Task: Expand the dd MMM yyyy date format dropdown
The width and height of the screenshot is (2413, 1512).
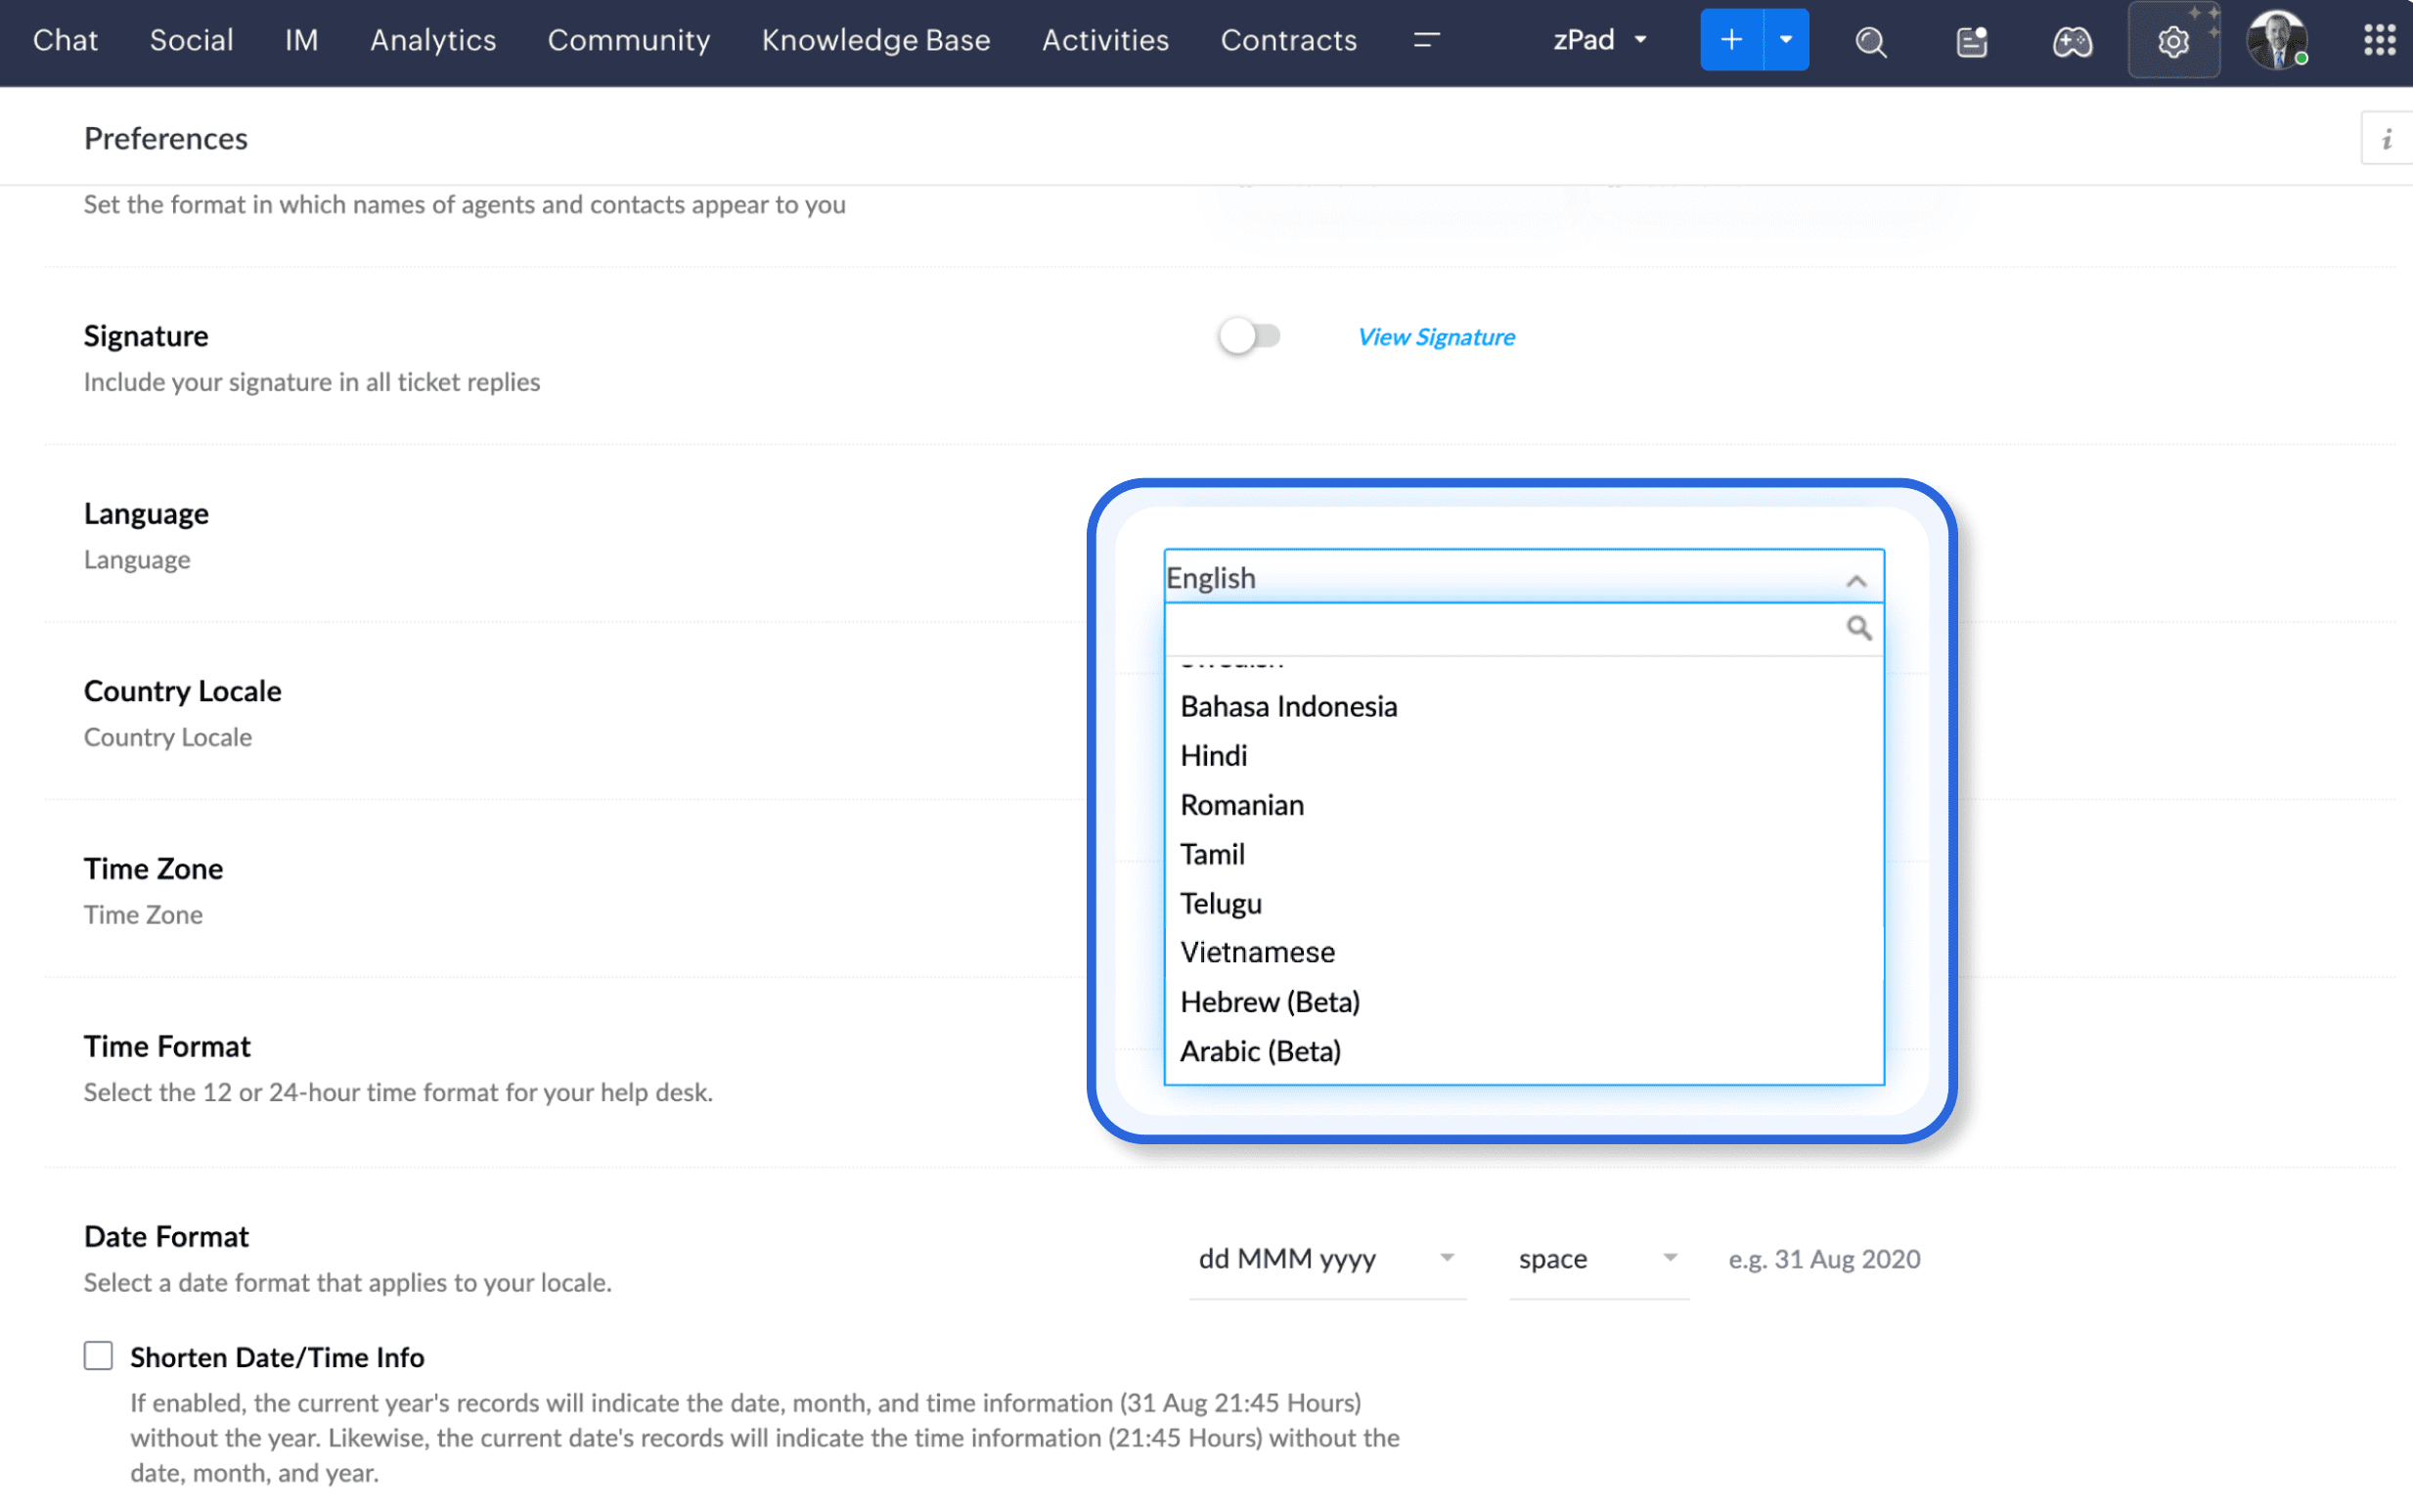Action: pos(1326,1258)
